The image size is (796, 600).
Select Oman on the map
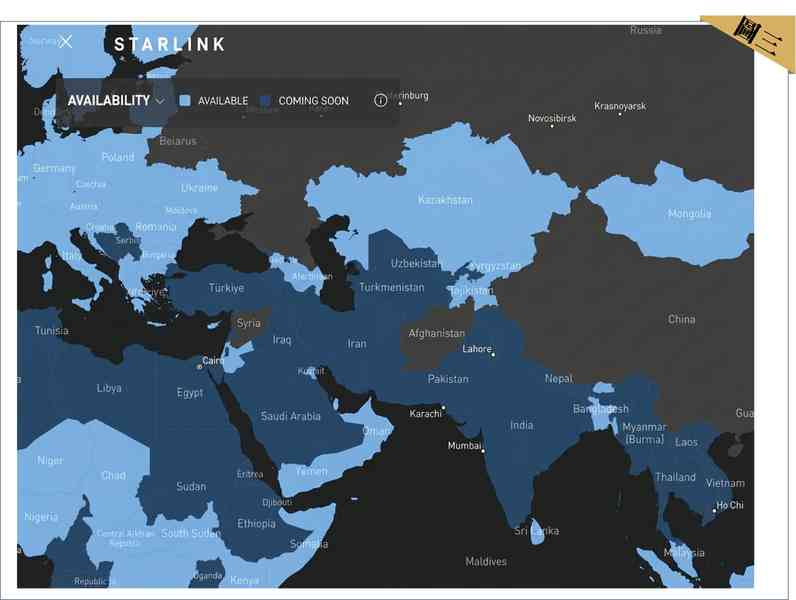pyautogui.click(x=377, y=431)
